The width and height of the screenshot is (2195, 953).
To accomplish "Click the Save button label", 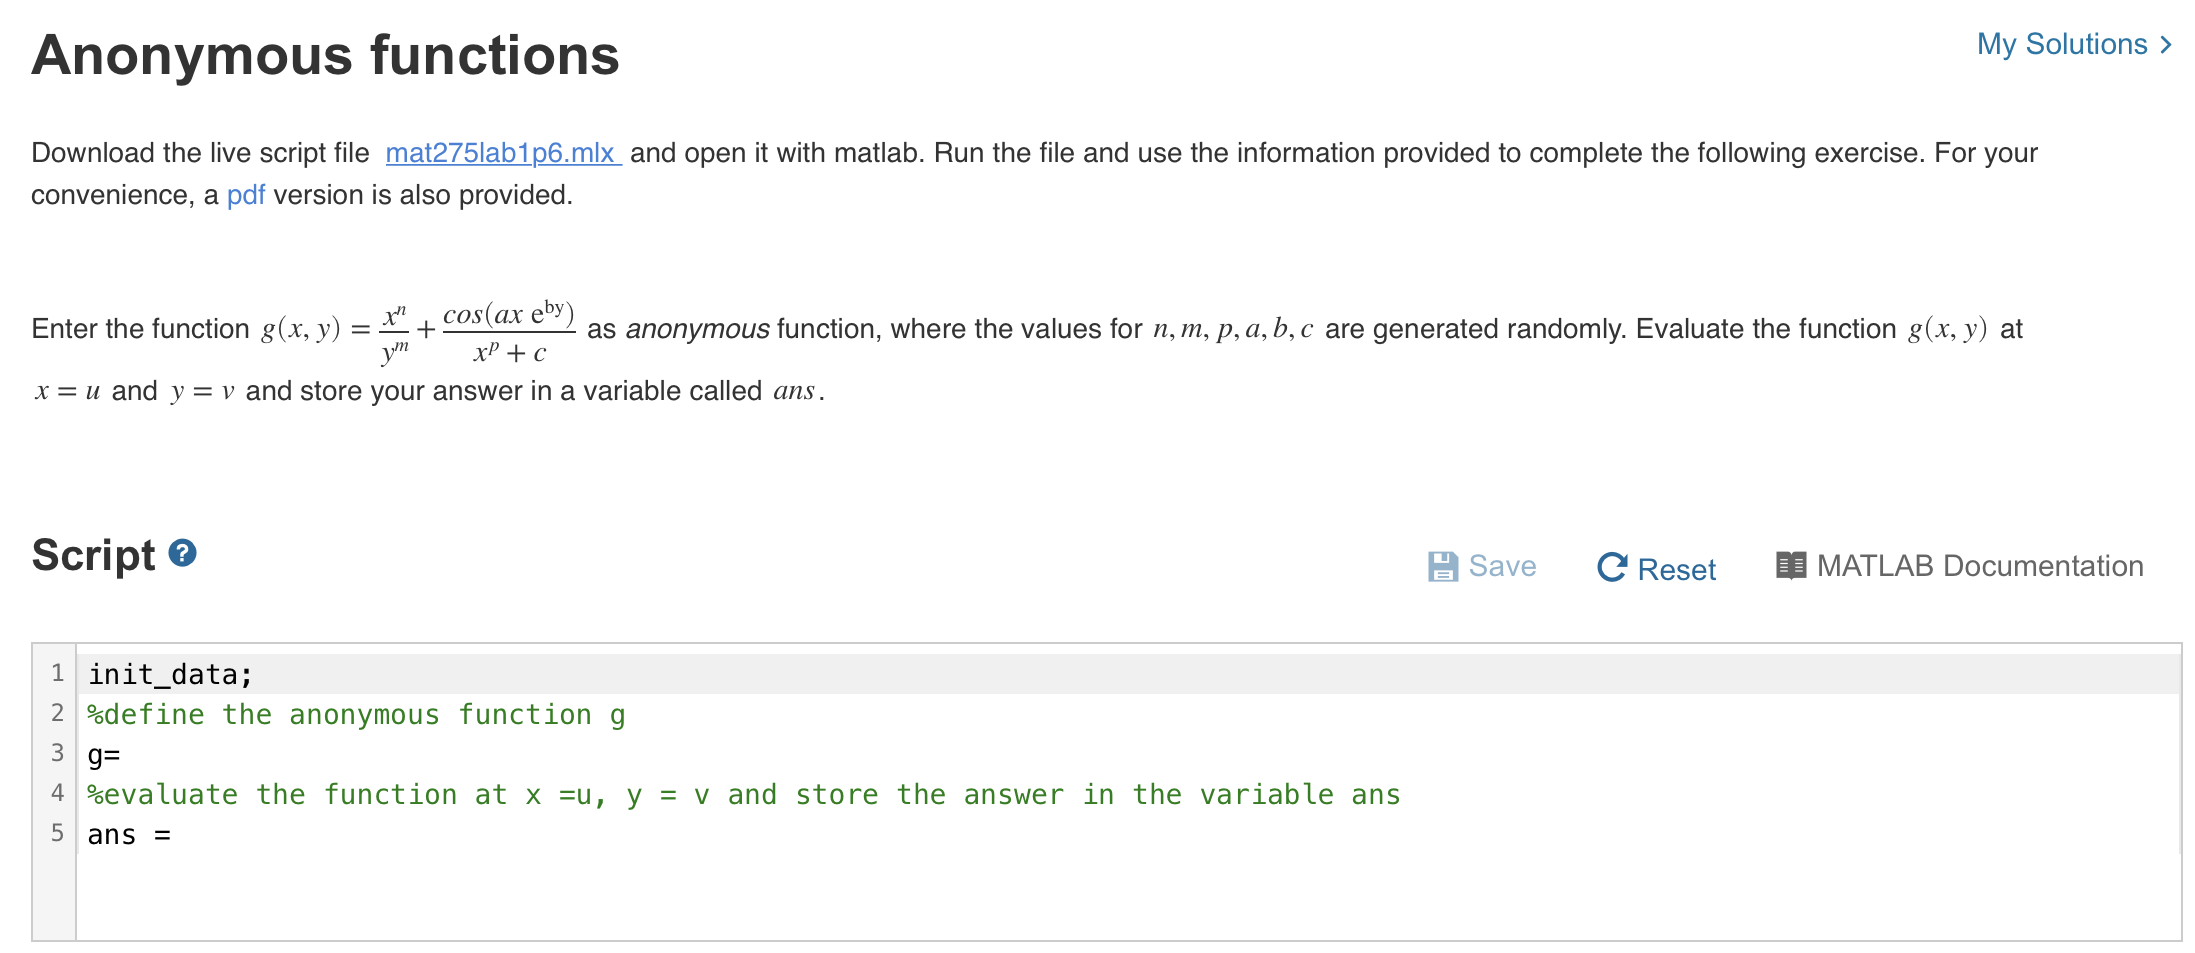I will coord(1501,565).
